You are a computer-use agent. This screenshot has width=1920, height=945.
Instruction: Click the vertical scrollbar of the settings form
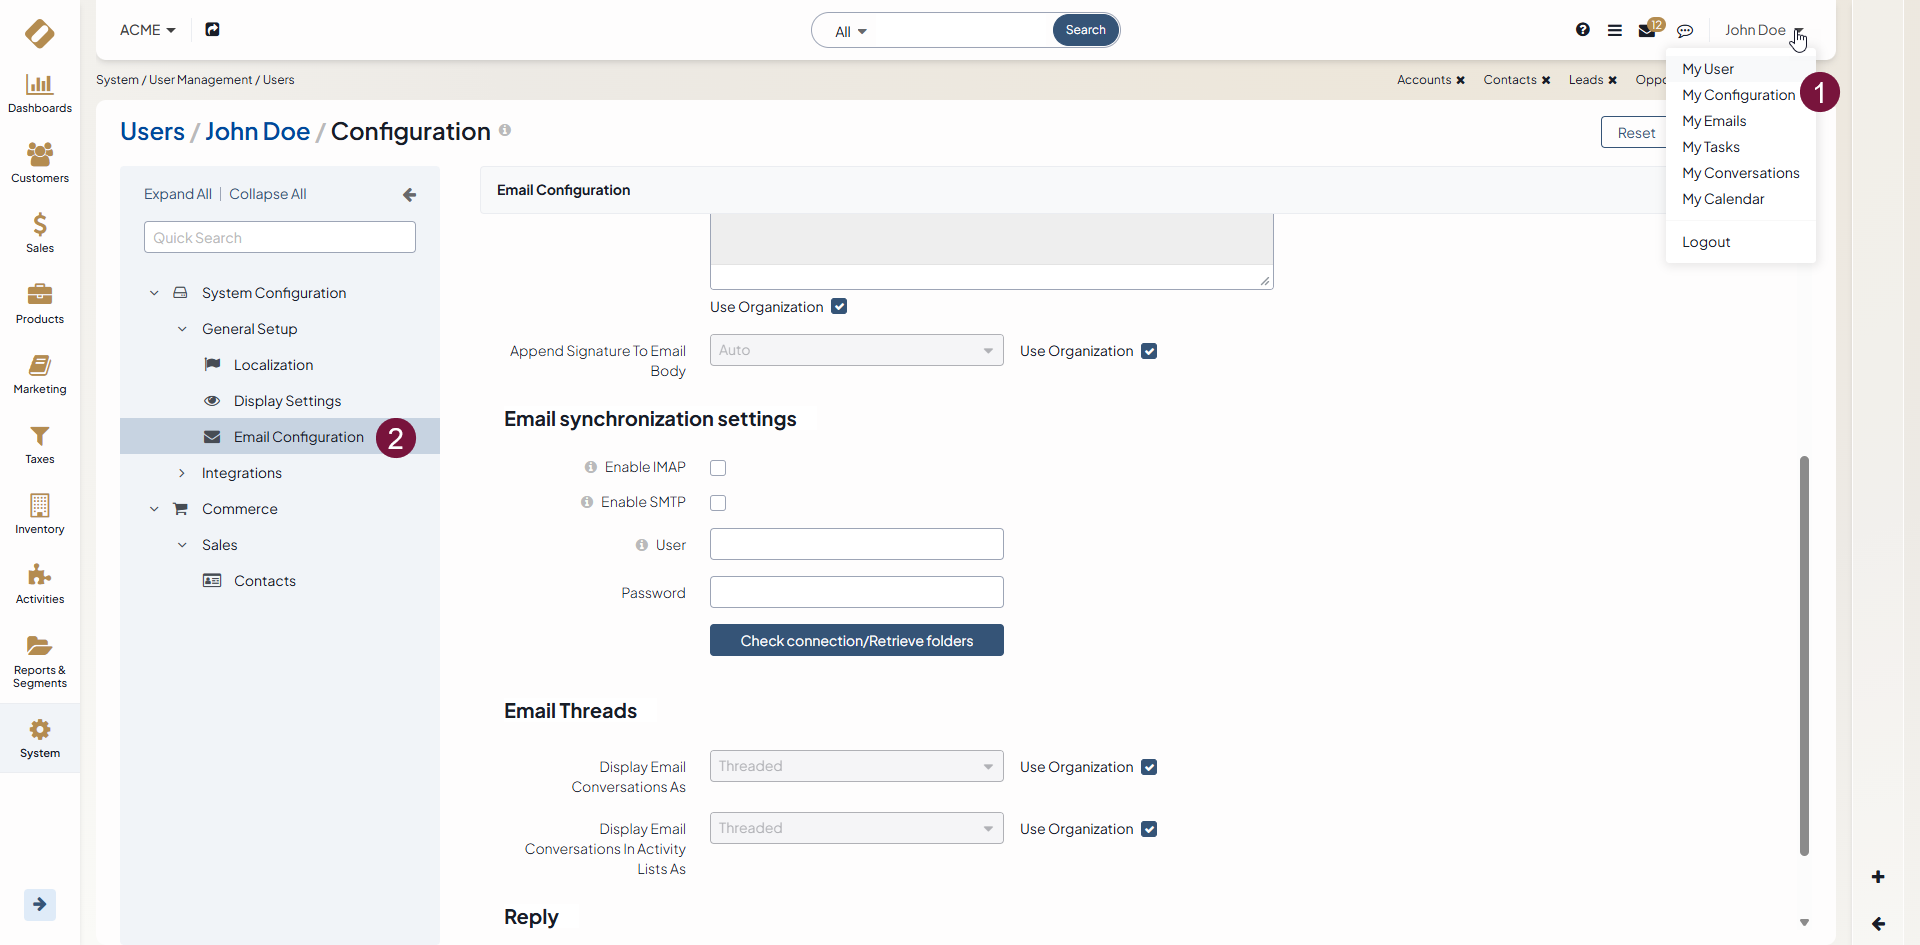coord(1804,655)
